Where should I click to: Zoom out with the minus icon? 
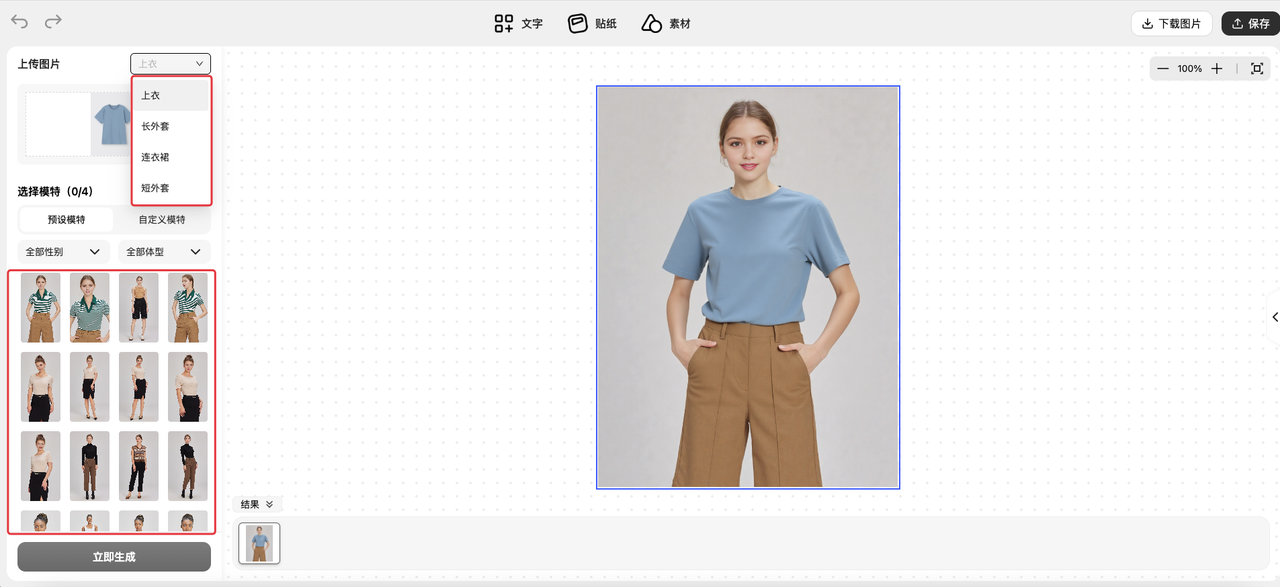[x=1163, y=69]
